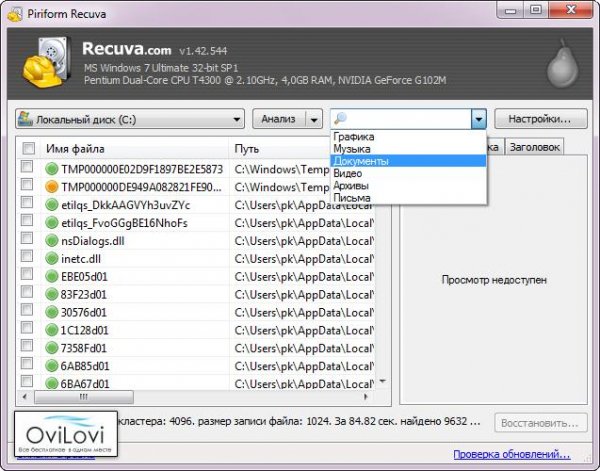Check the box for 83F23d01
The height and width of the screenshot is (471, 600).
tap(27, 292)
